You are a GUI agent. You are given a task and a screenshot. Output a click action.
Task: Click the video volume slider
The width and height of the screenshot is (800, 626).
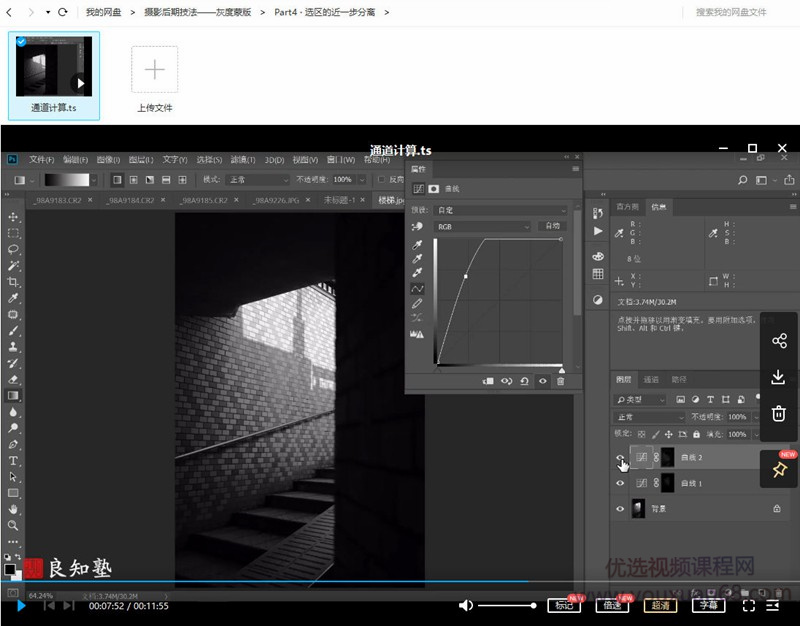tap(506, 605)
